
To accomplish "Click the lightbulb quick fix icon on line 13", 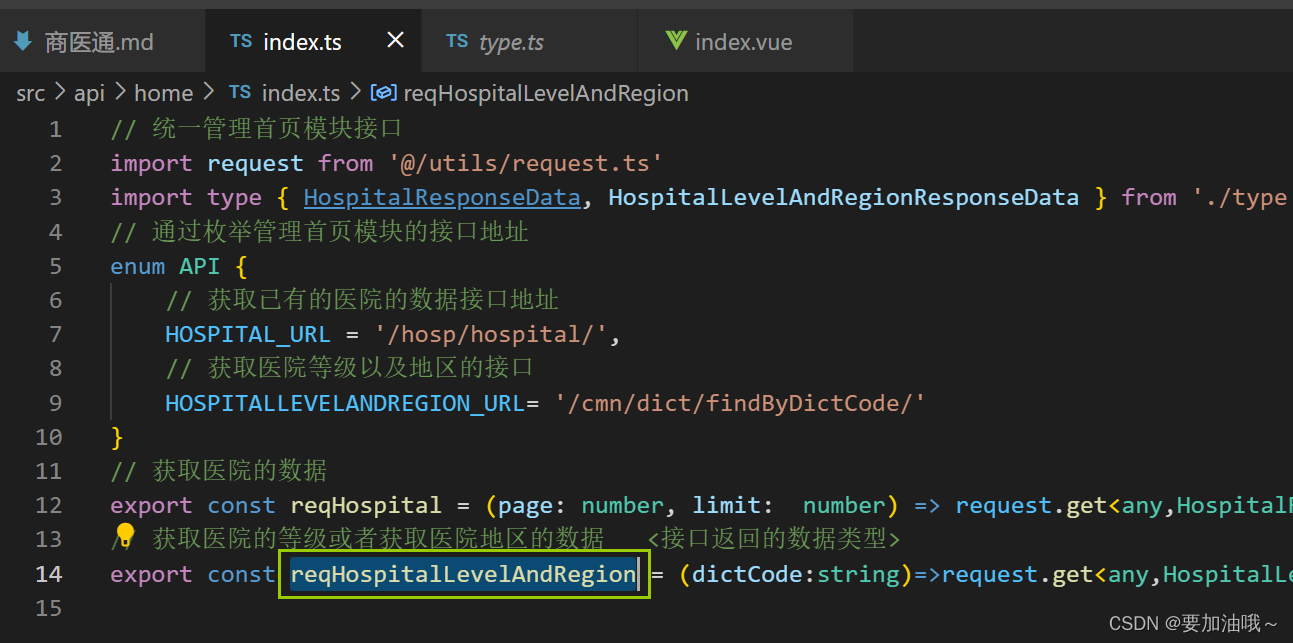I will click(123, 536).
